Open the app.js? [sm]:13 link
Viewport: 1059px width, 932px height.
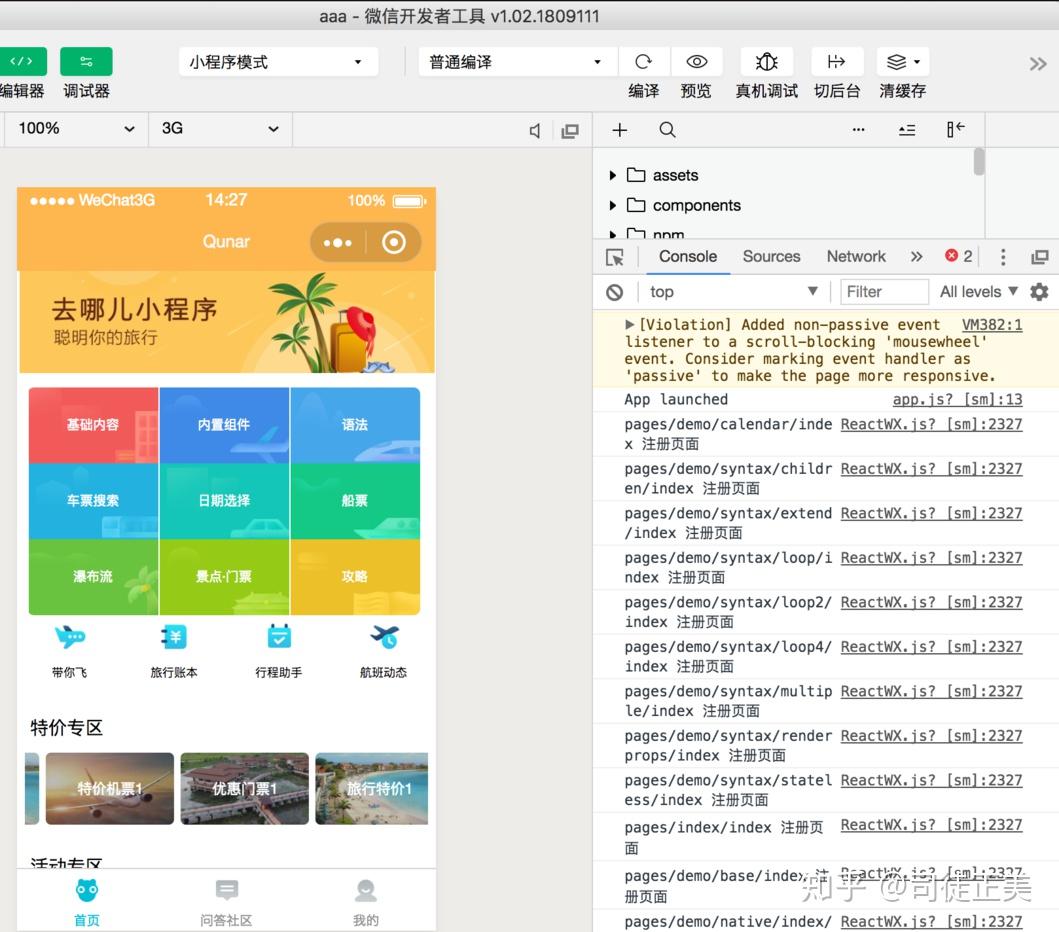(957, 399)
